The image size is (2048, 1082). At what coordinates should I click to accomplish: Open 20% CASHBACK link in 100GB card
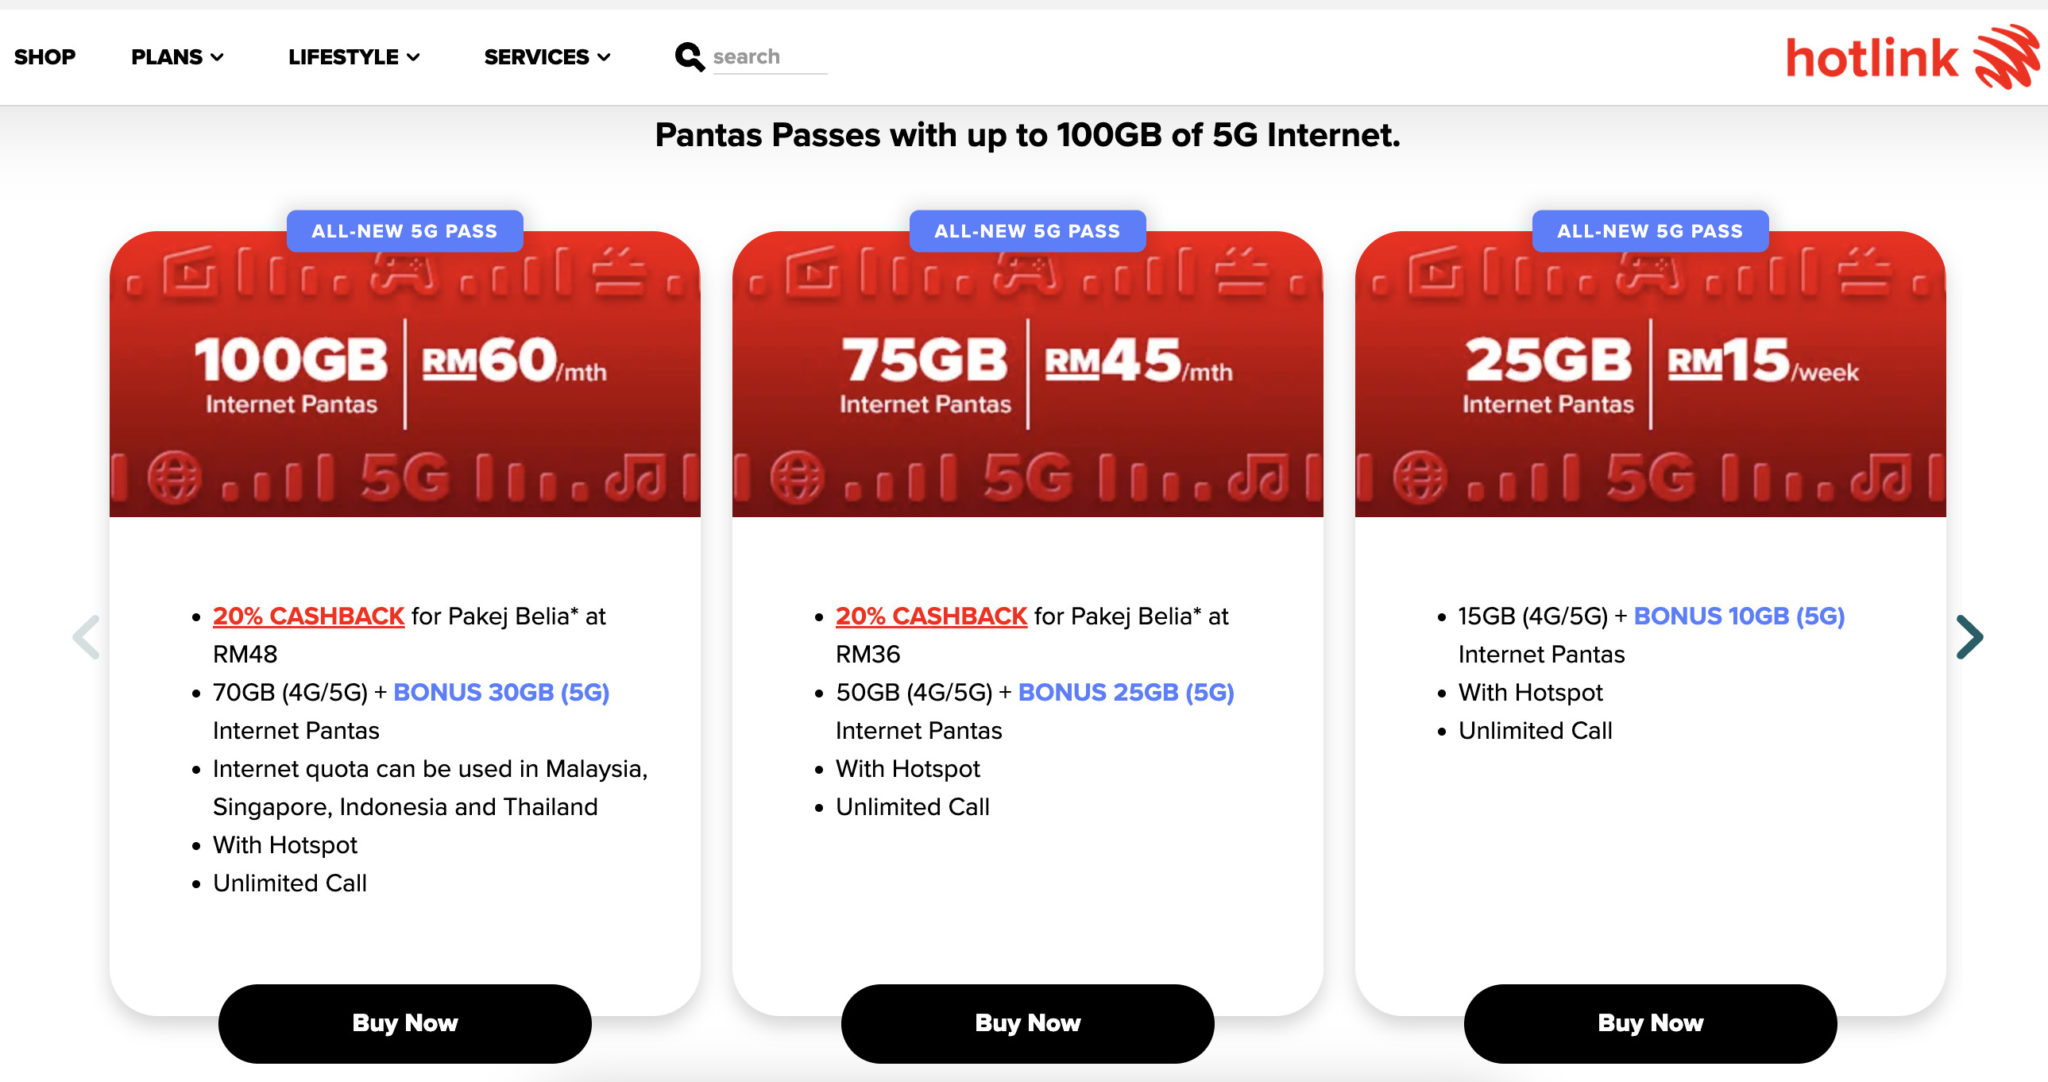[308, 616]
